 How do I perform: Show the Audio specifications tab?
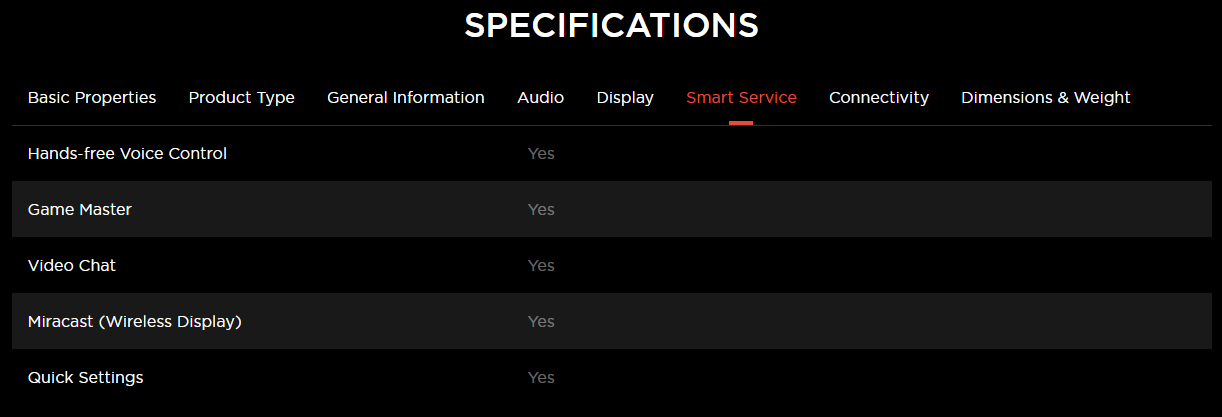coord(540,98)
